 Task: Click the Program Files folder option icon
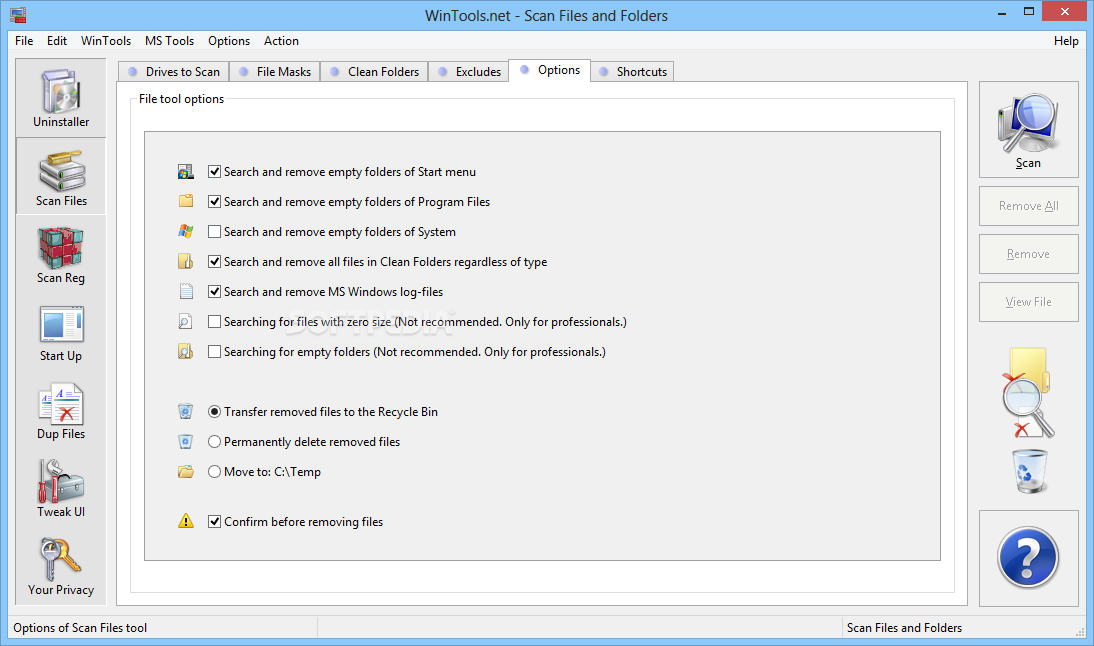tap(186, 202)
